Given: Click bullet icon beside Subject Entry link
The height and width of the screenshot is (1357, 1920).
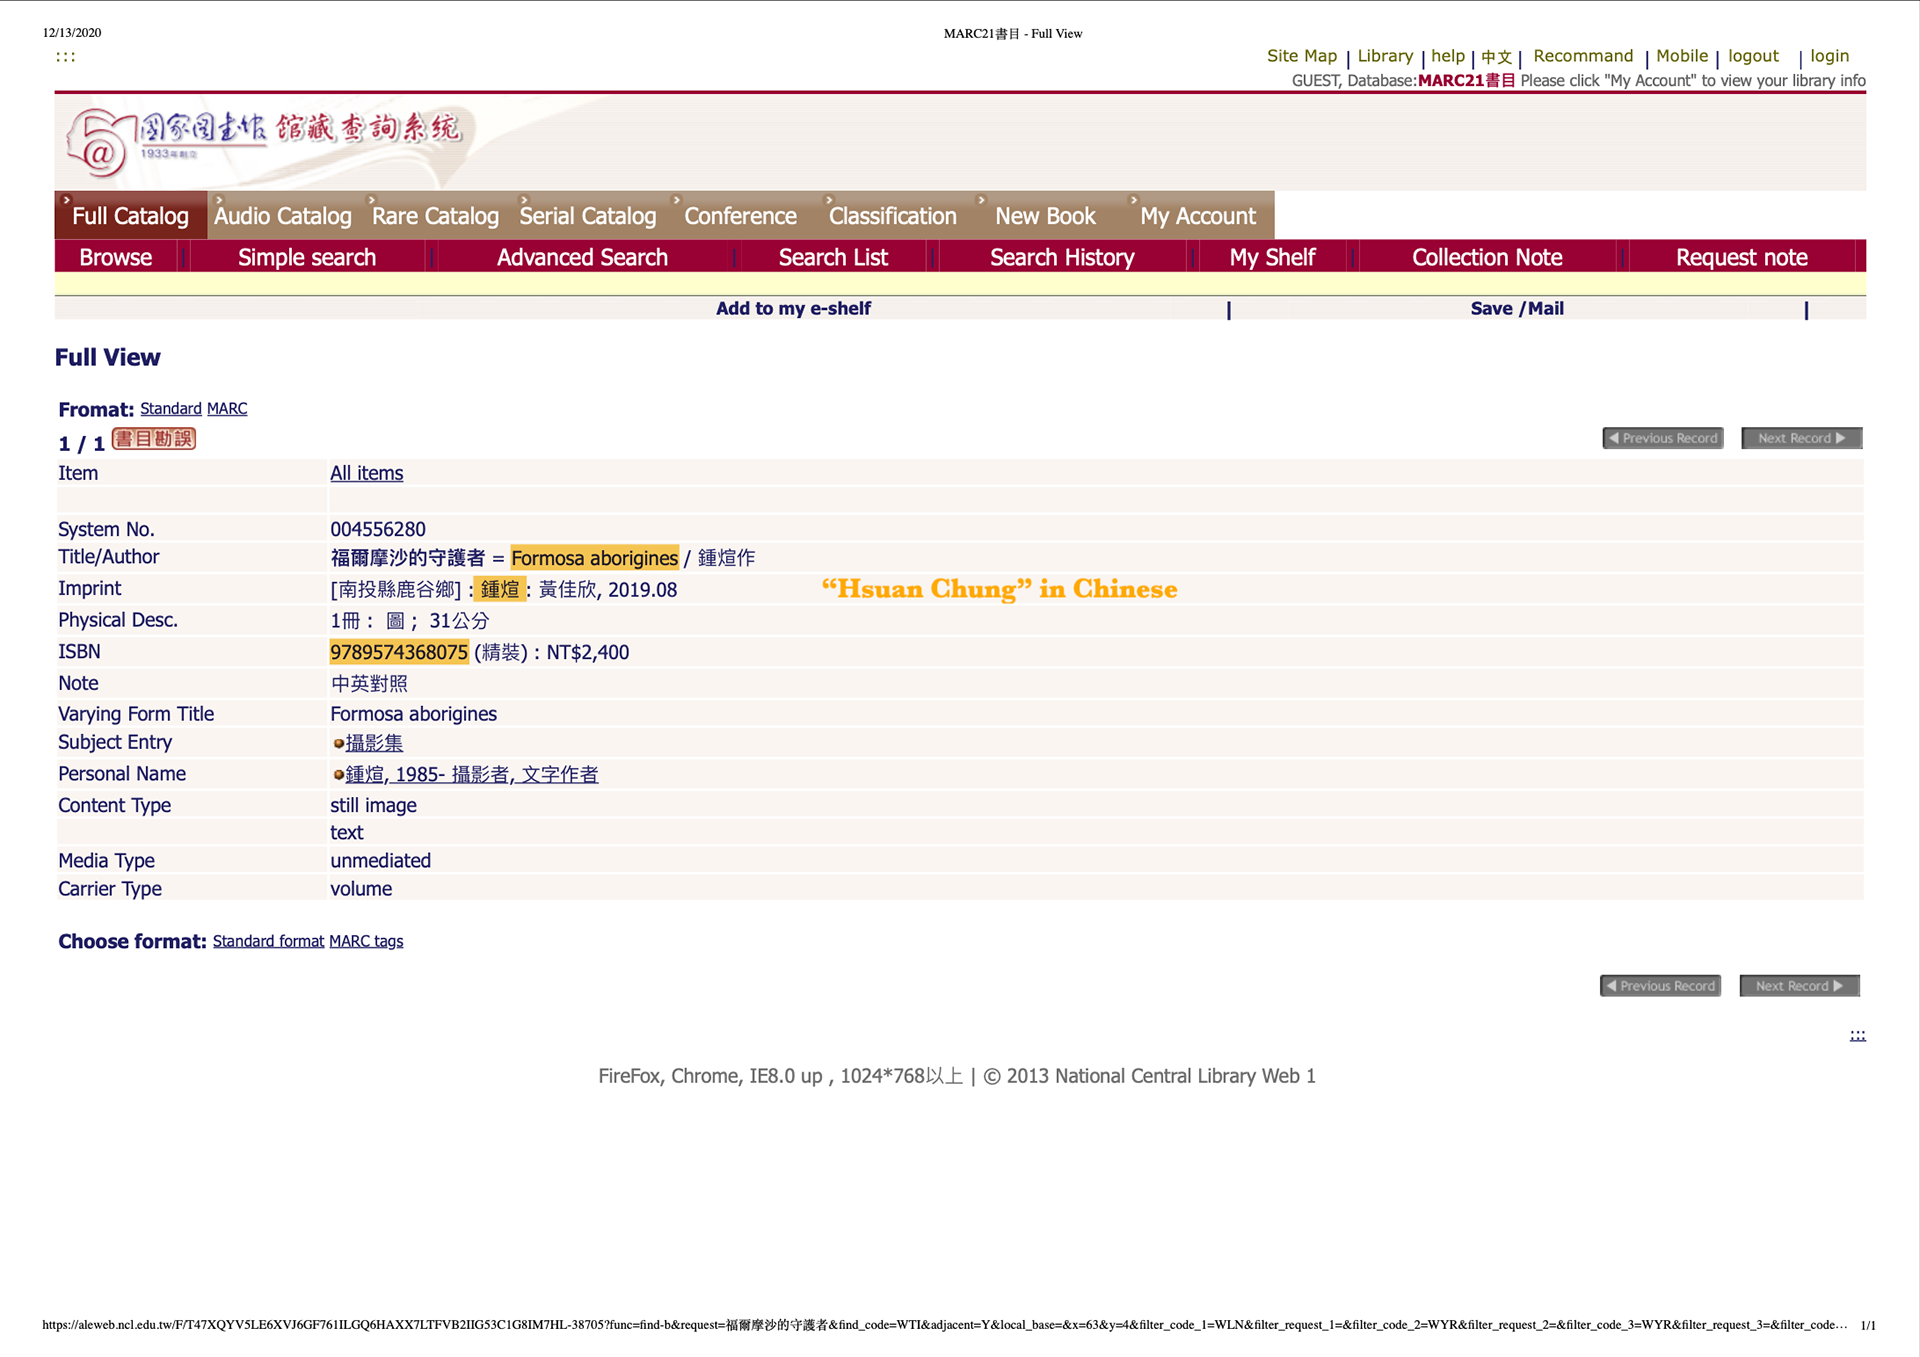Looking at the screenshot, I should click(x=338, y=743).
